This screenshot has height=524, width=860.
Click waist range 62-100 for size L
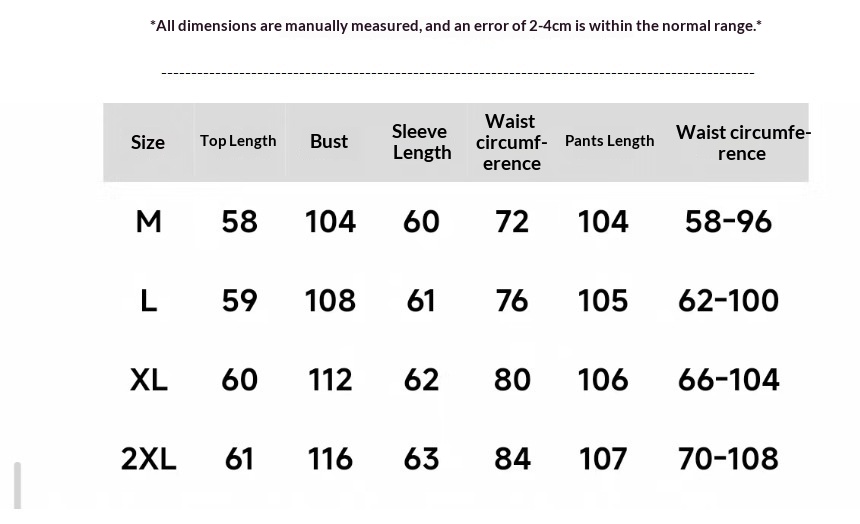[x=728, y=300]
